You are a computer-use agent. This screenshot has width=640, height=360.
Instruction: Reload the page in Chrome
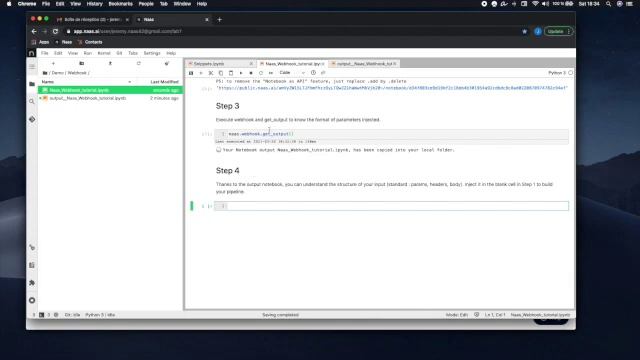click(55, 31)
